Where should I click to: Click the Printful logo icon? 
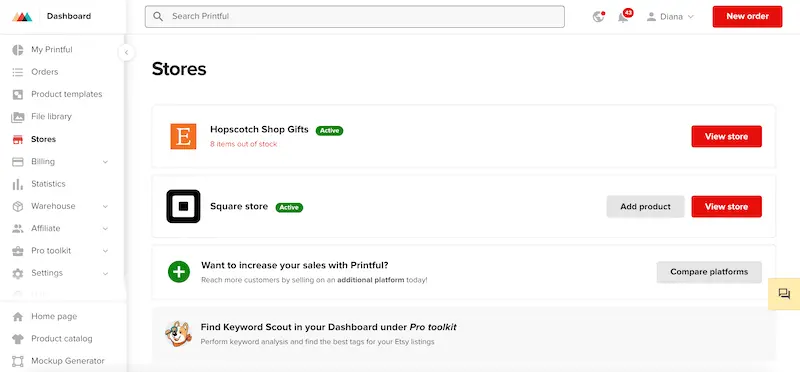pyautogui.click(x=22, y=16)
